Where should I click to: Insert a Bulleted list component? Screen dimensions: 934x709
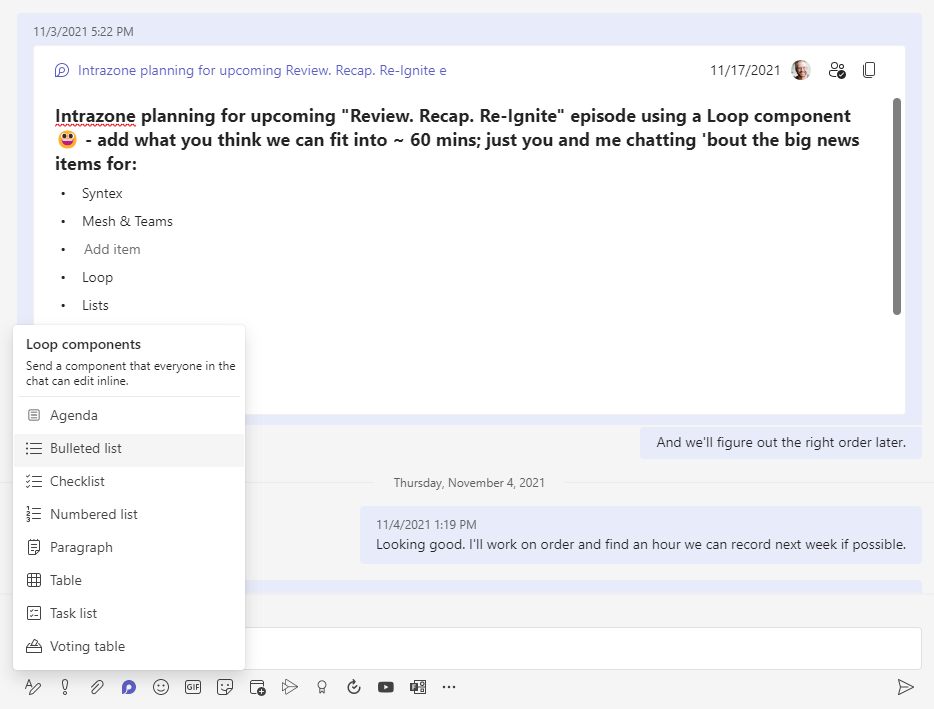coord(129,449)
